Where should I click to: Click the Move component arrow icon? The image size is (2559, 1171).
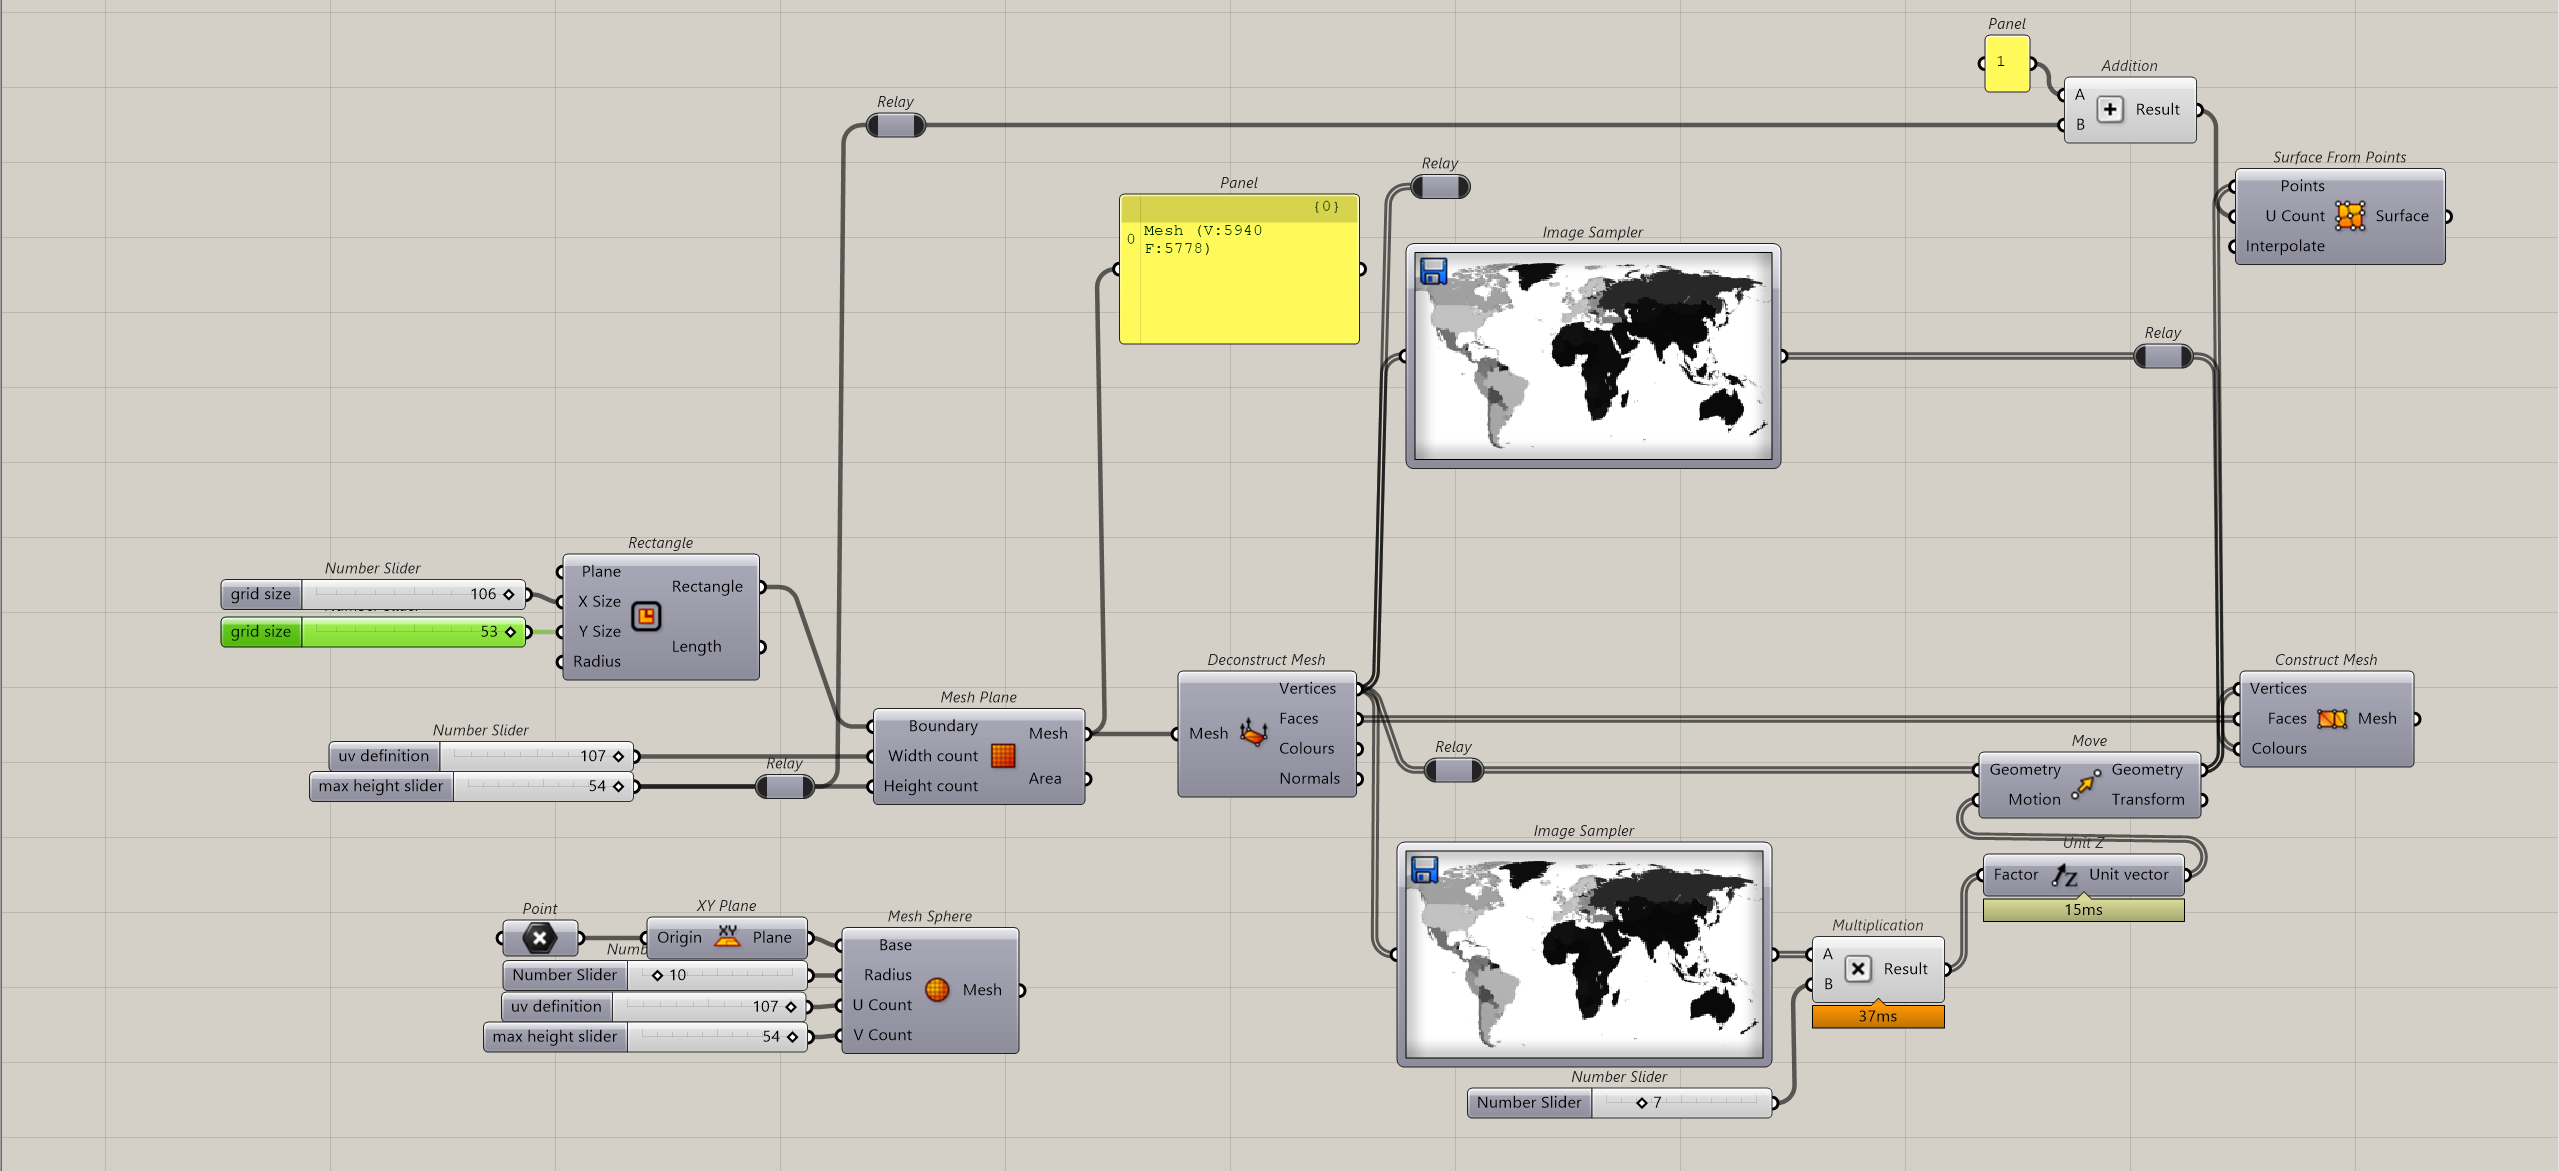2087,784
